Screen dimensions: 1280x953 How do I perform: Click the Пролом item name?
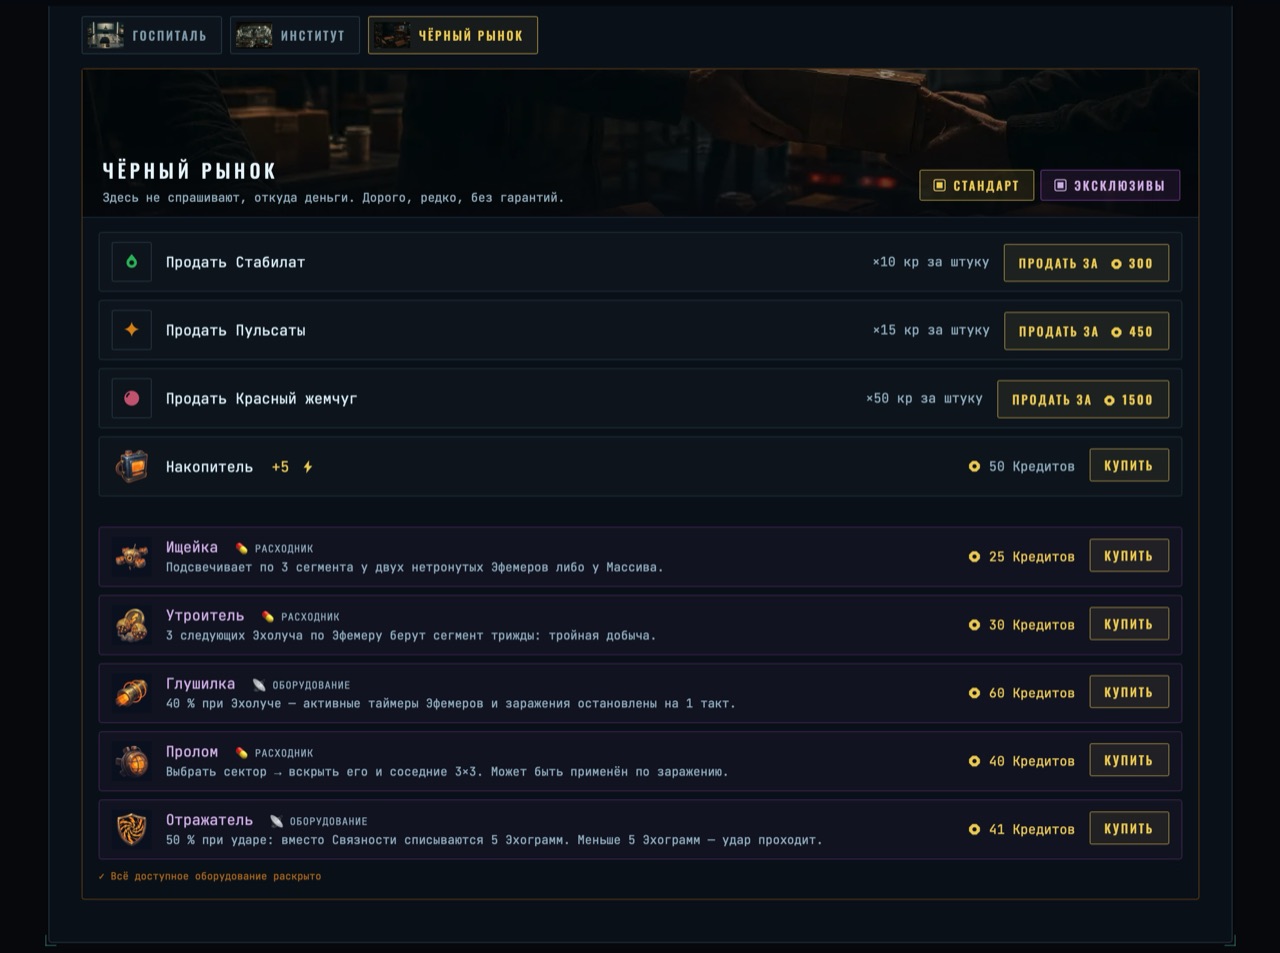point(192,752)
